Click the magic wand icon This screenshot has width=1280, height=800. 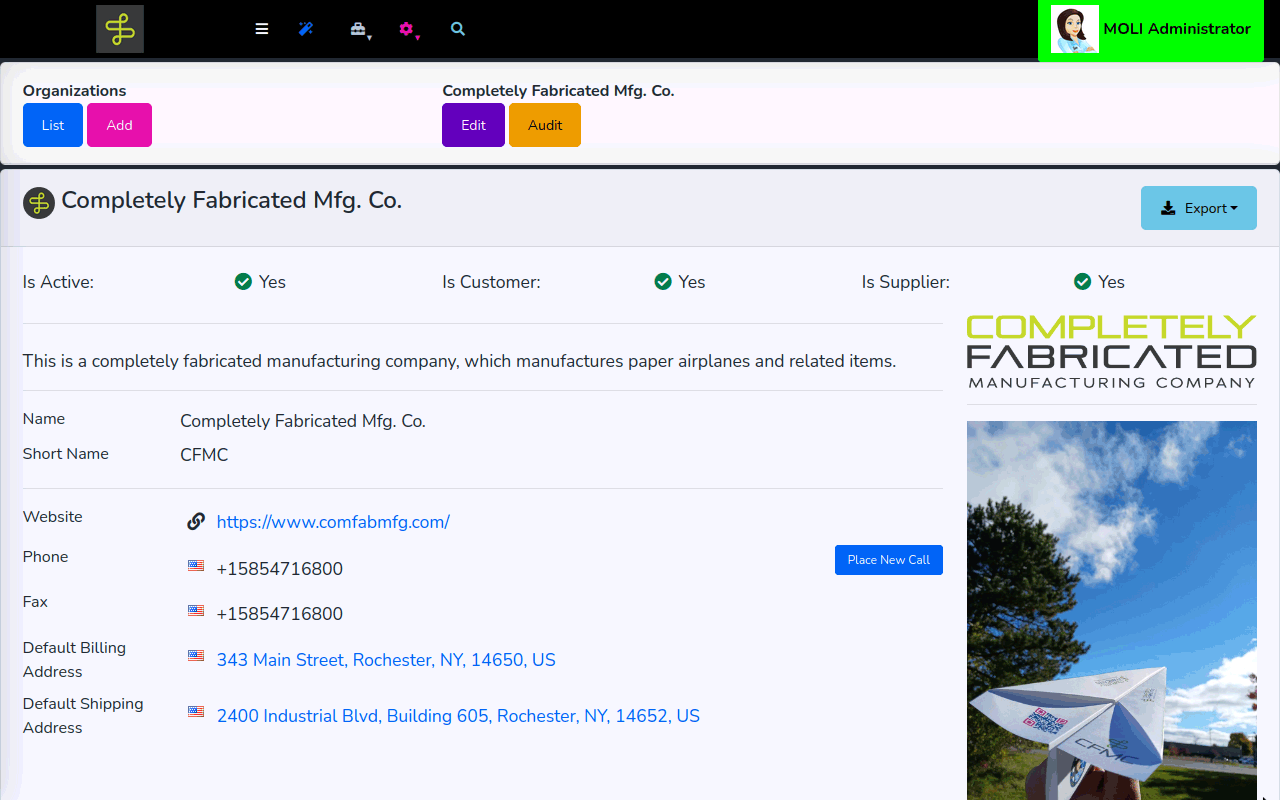[x=306, y=29]
